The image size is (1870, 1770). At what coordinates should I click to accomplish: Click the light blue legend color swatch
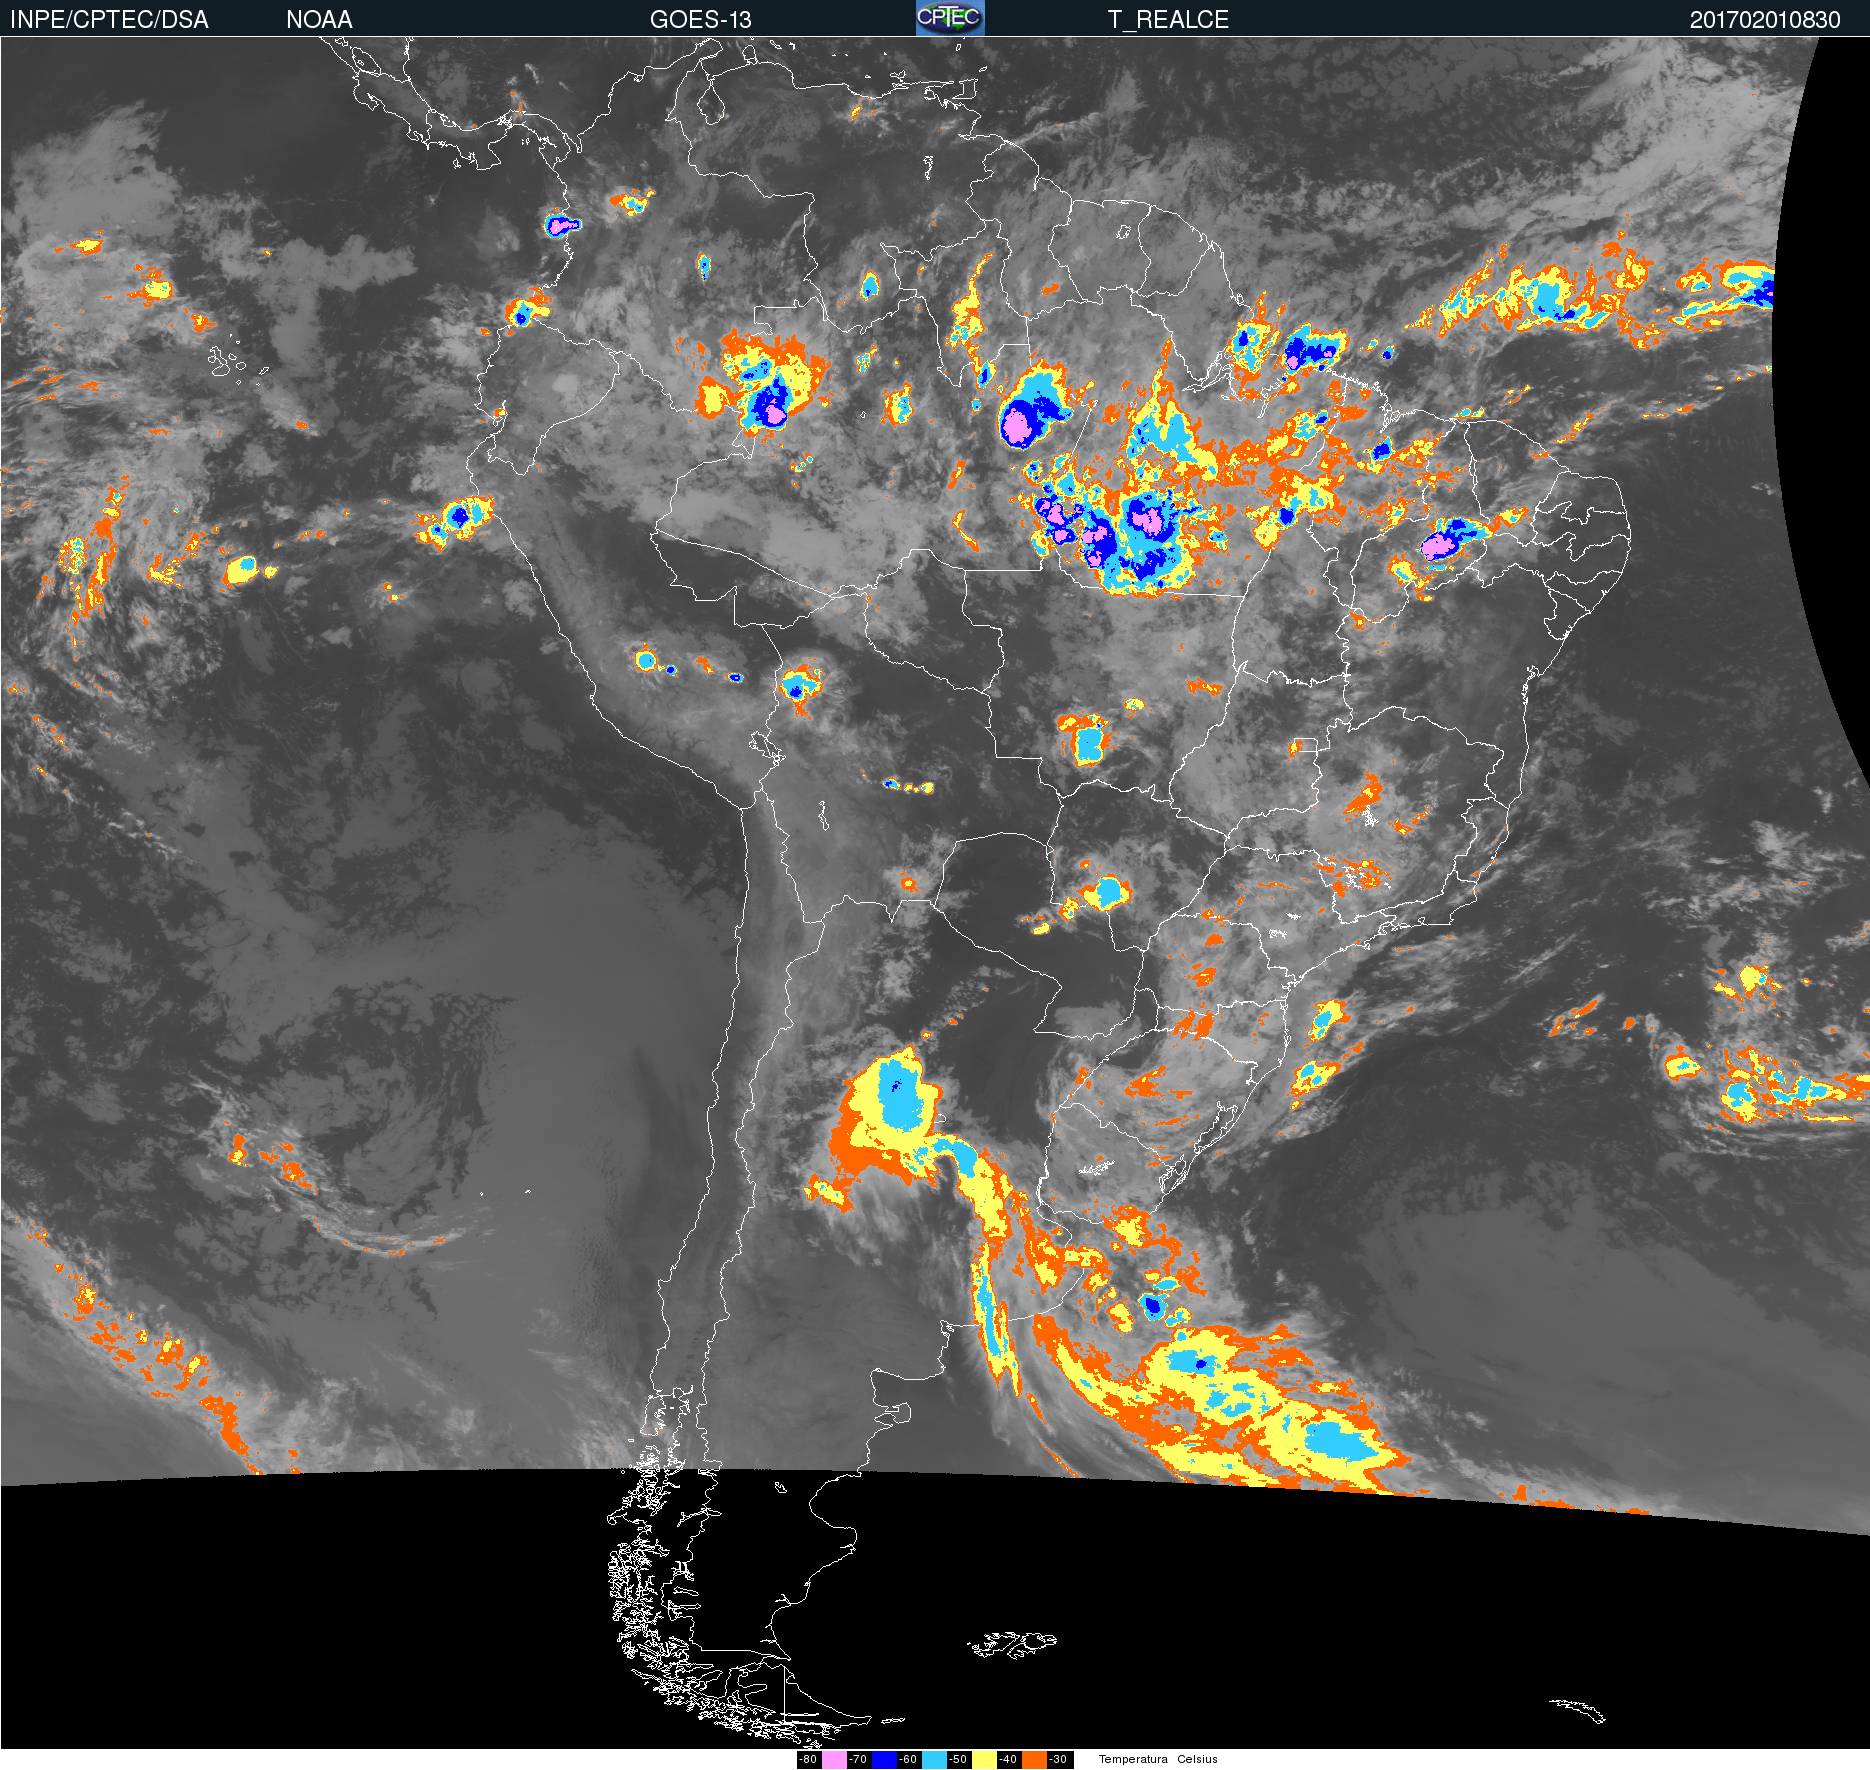pos(934,1760)
